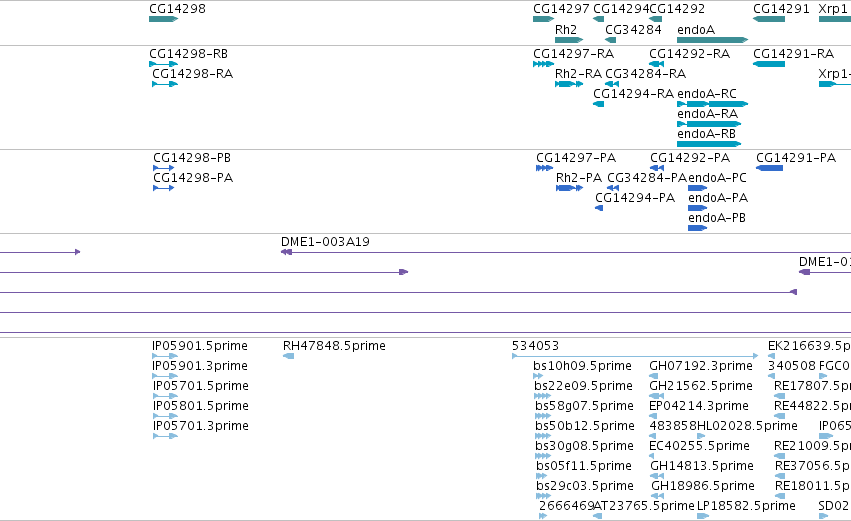851x521 pixels.
Task: Open EST AT23765.5prime
Action: [x=644, y=507]
